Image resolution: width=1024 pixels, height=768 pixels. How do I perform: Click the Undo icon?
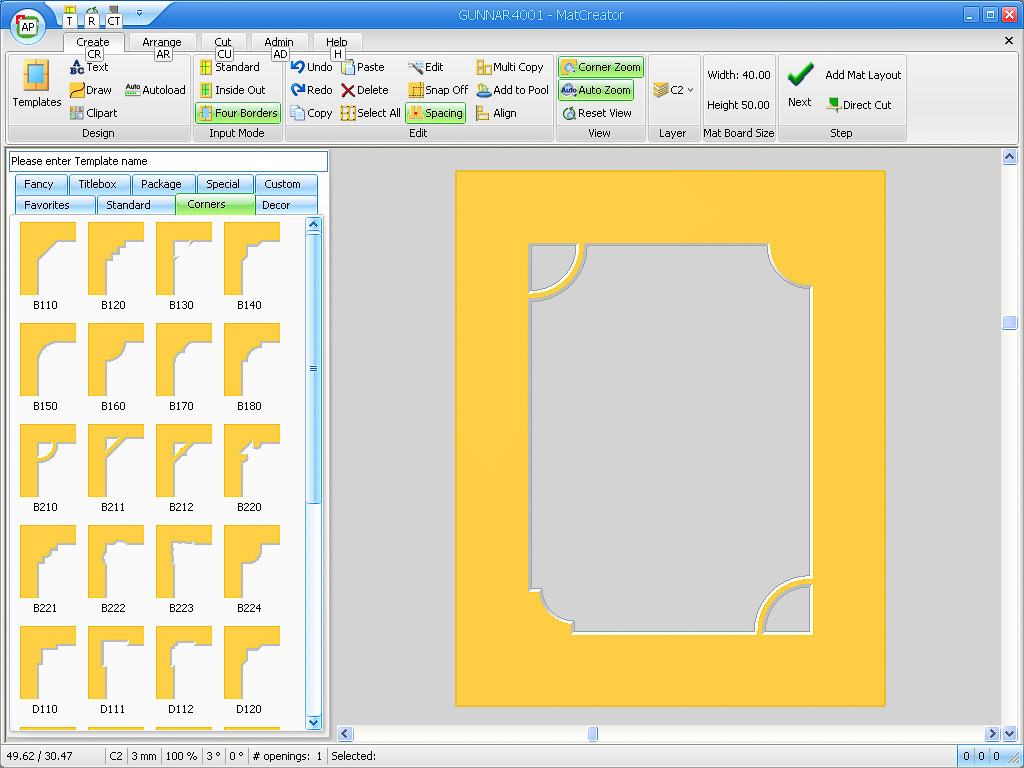298,67
